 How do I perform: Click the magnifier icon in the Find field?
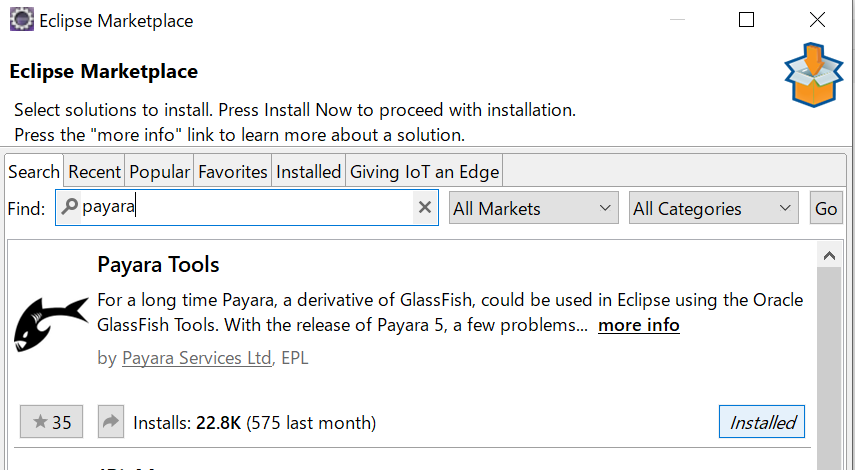click(70, 207)
